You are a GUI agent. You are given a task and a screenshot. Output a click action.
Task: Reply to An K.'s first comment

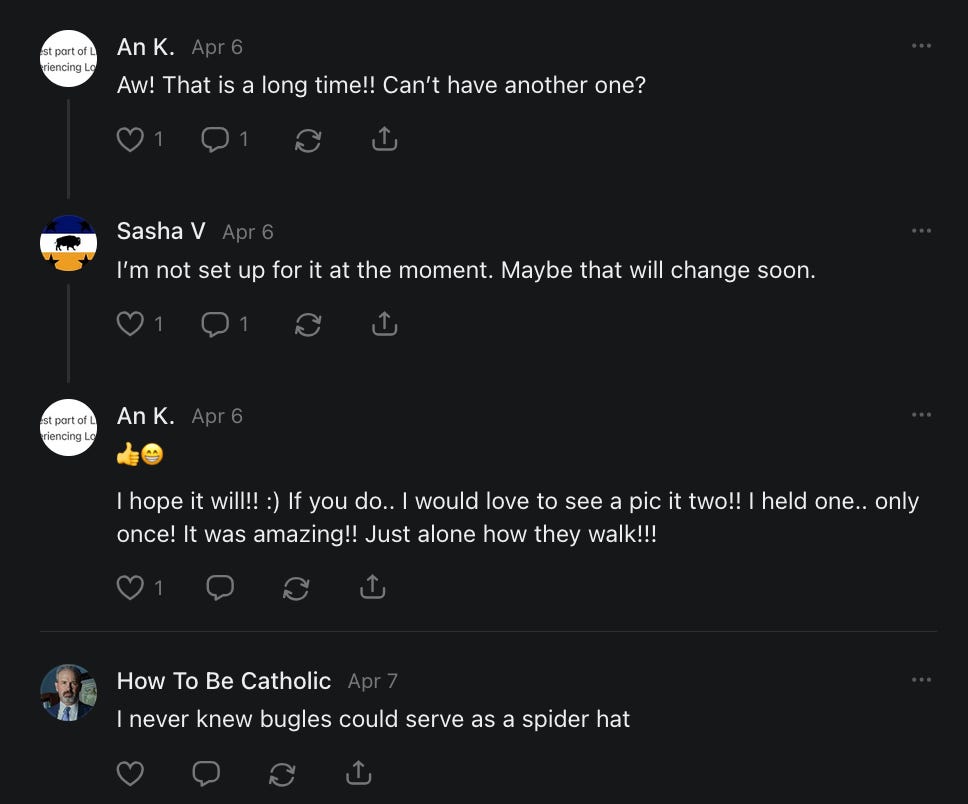[x=215, y=140]
